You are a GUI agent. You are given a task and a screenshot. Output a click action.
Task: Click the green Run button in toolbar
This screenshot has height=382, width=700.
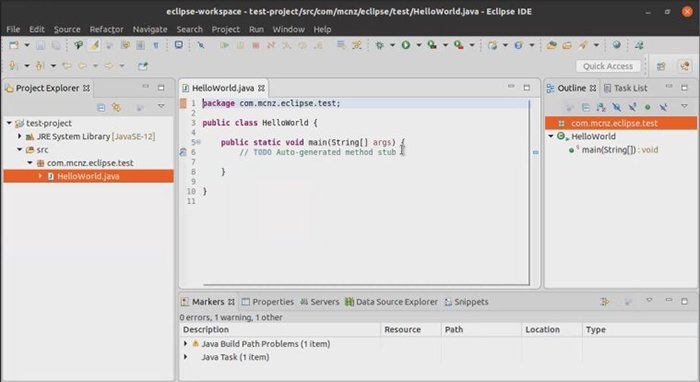406,45
